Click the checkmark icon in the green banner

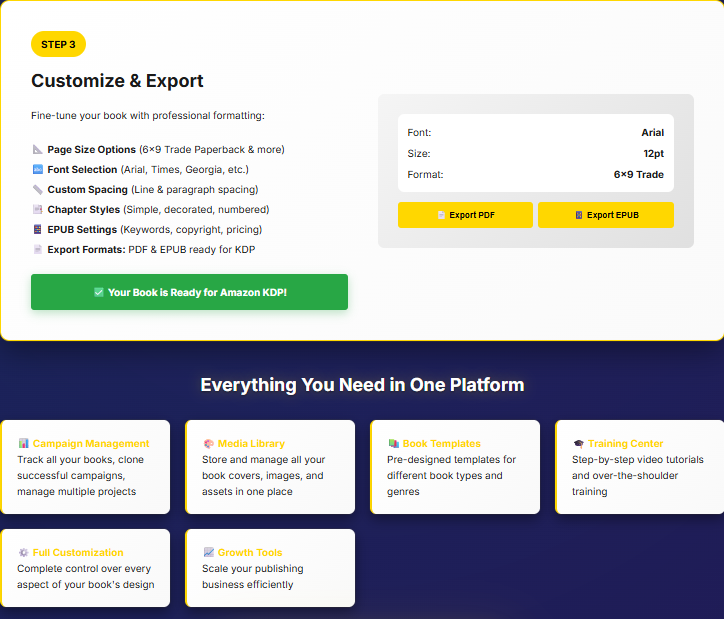[98, 292]
